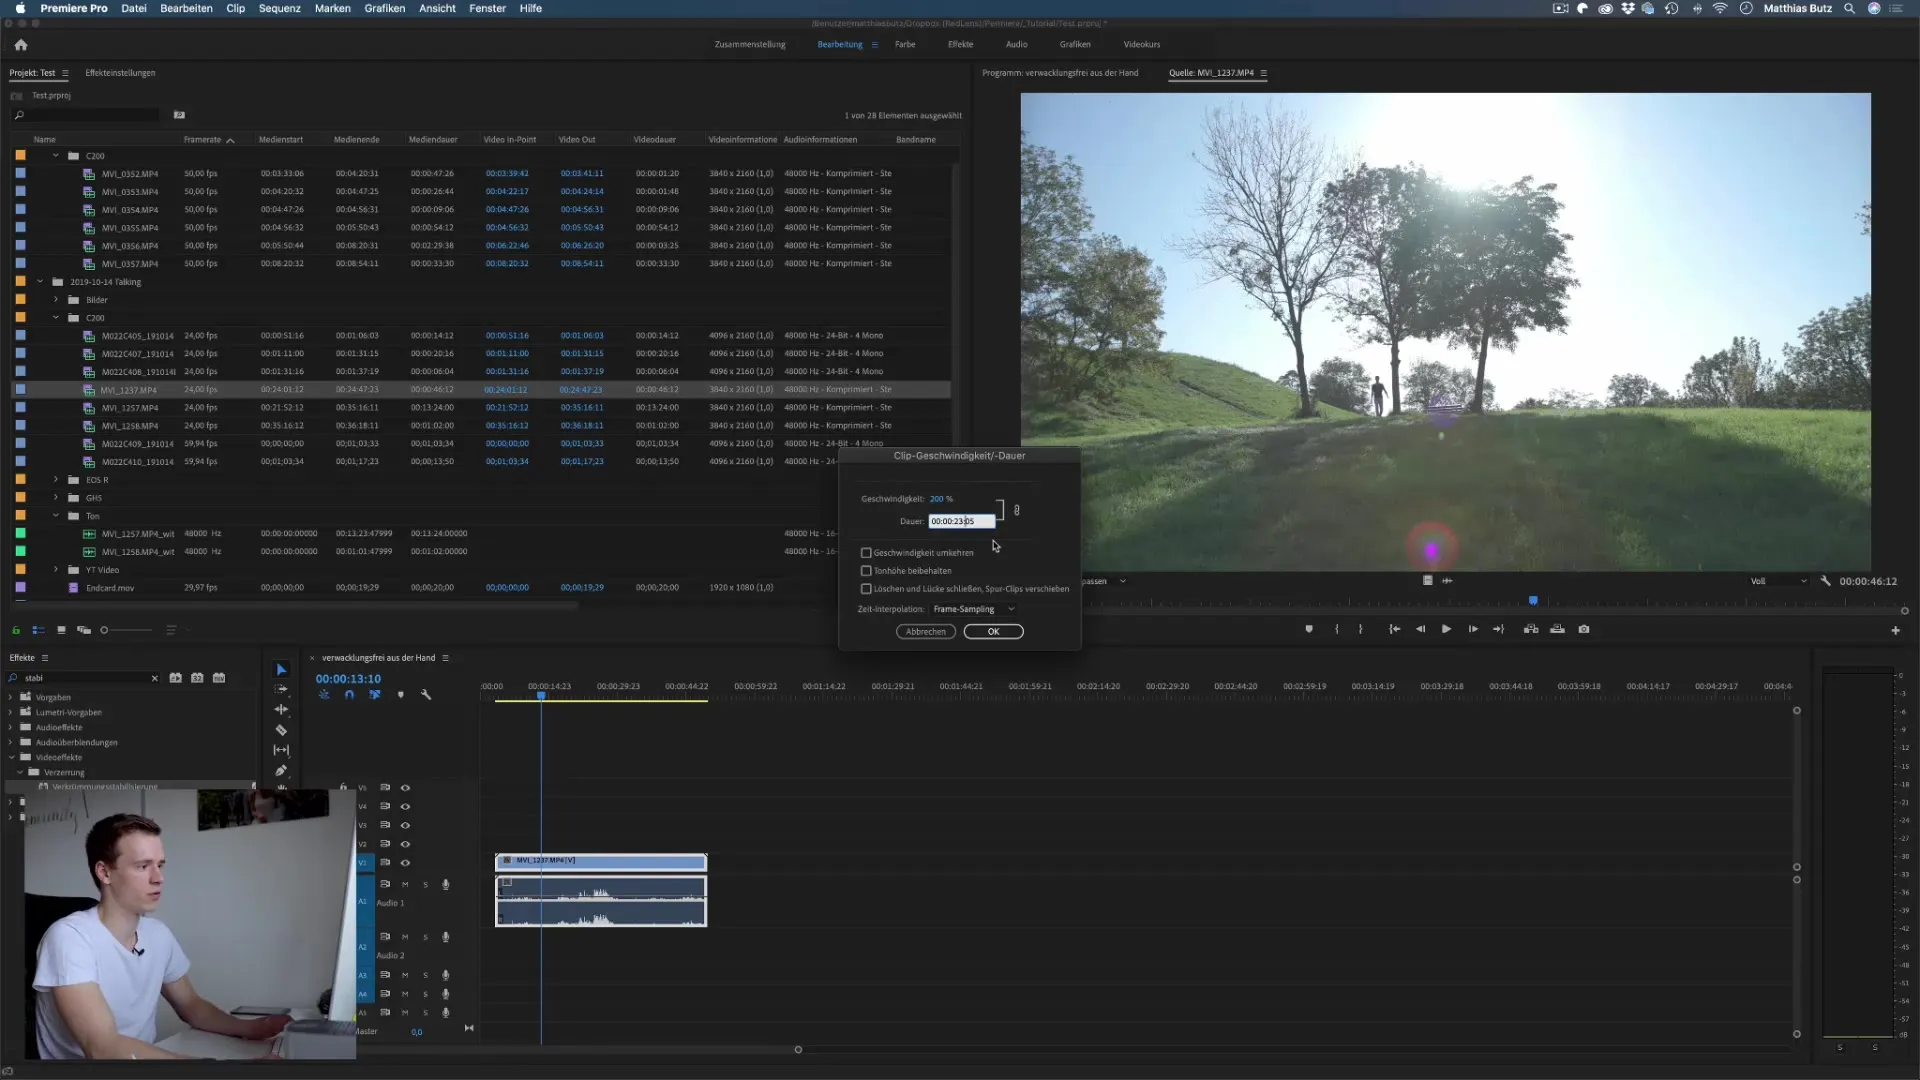Viewport: 1920px width, 1080px height.
Task: Click the 32-bit Color effects filter badge
Action: click(197, 678)
